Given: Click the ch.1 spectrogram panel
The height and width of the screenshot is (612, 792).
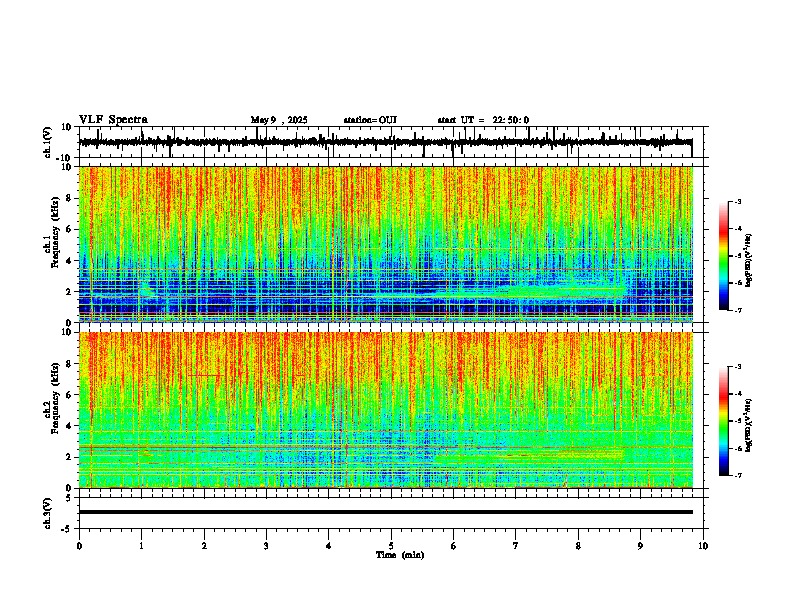Looking at the screenshot, I should pos(386,244).
